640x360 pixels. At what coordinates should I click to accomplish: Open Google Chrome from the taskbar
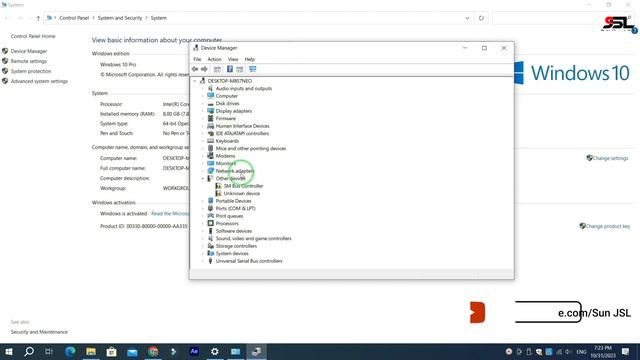[153, 351]
